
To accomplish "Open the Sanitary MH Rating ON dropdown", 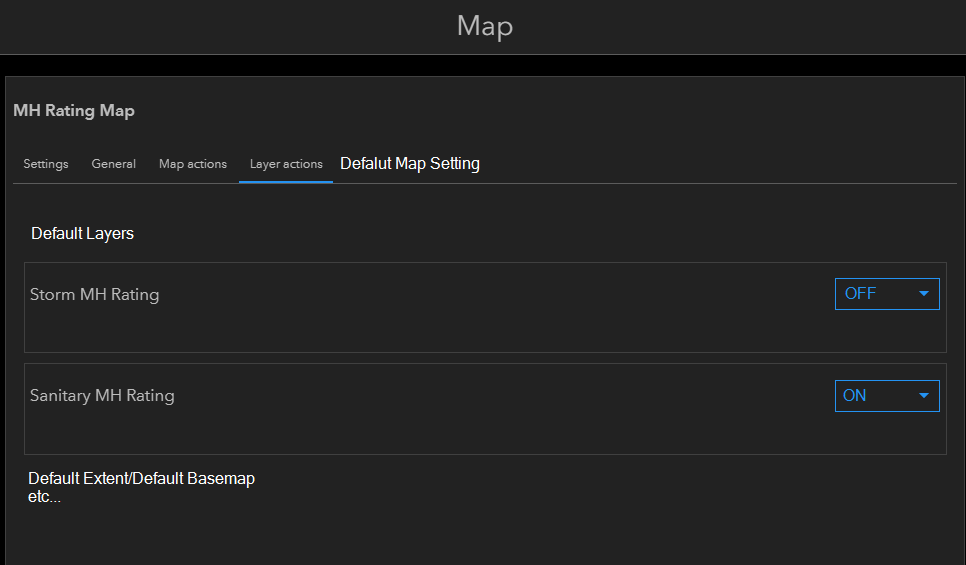I will point(887,396).
